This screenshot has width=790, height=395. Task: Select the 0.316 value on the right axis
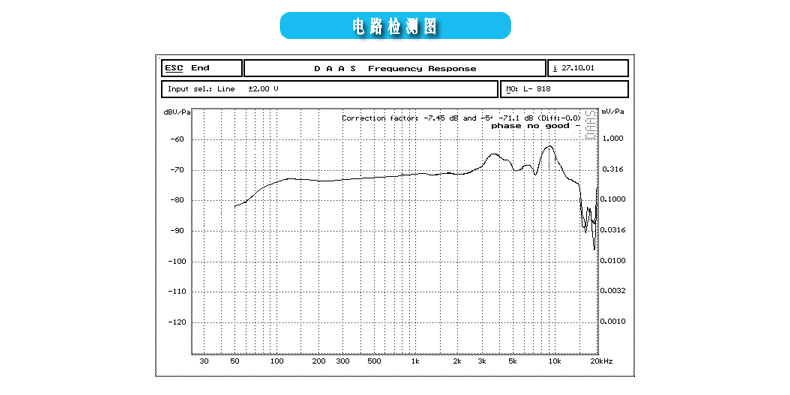pos(612,169)
